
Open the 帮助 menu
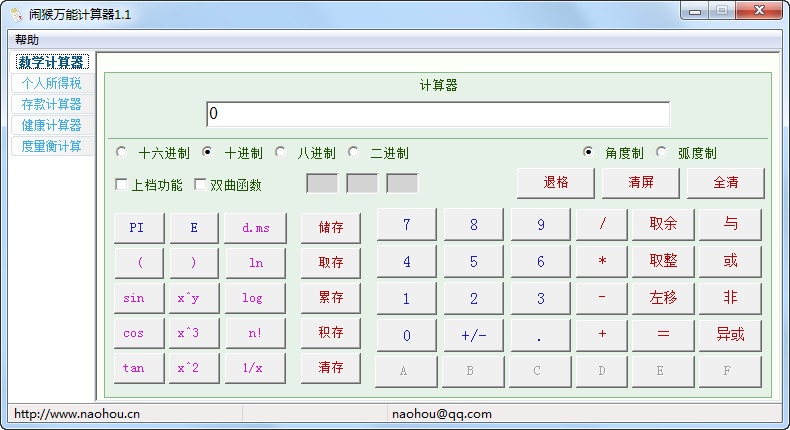27,39
